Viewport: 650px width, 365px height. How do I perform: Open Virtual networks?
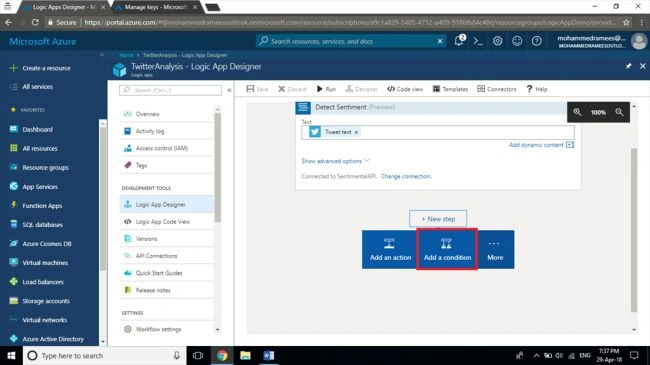pos(38,320)
